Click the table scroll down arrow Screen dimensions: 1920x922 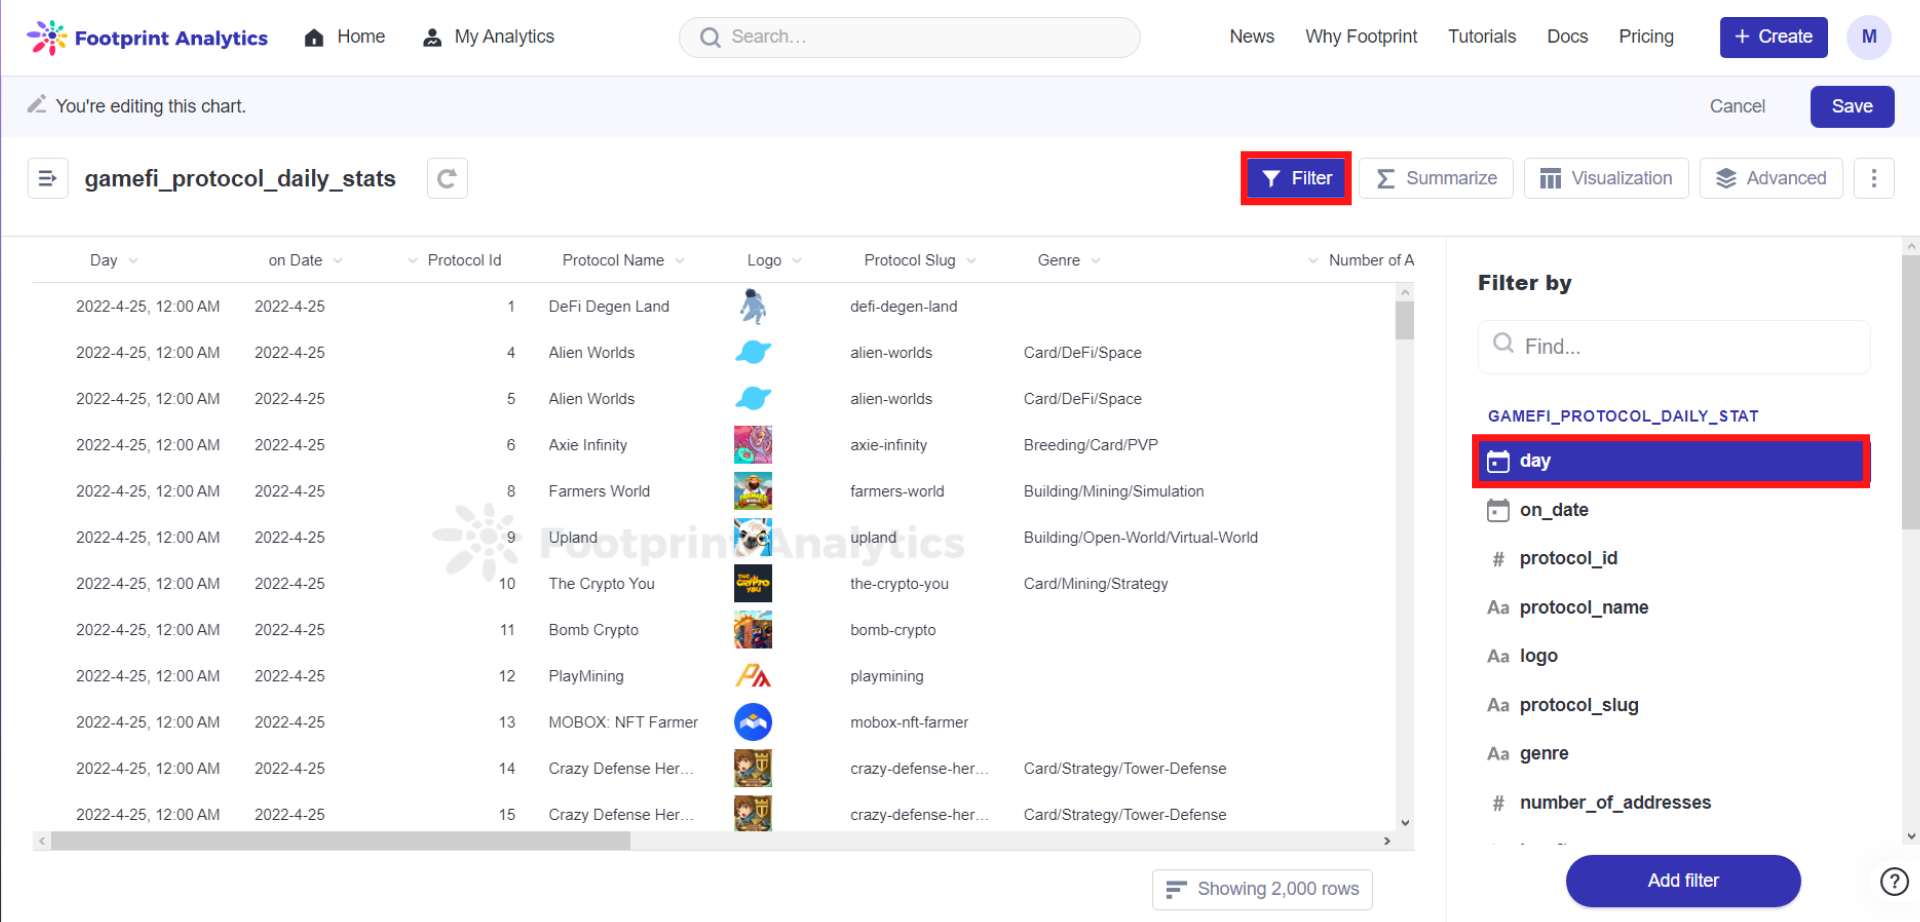[x=1405, y=823]
